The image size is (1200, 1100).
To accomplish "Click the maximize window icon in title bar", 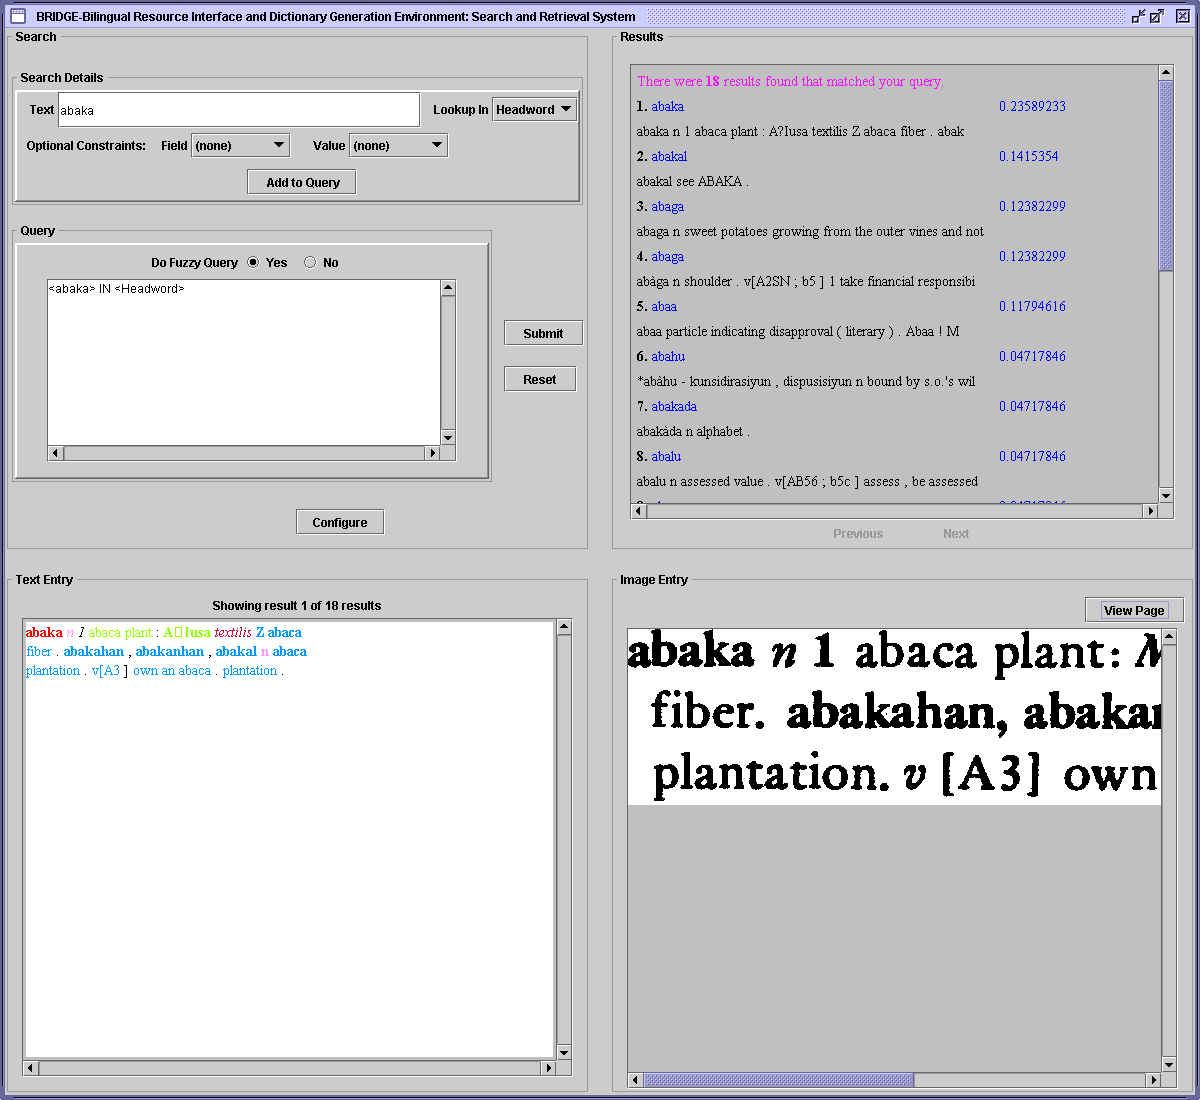I will click(1157, 16).
